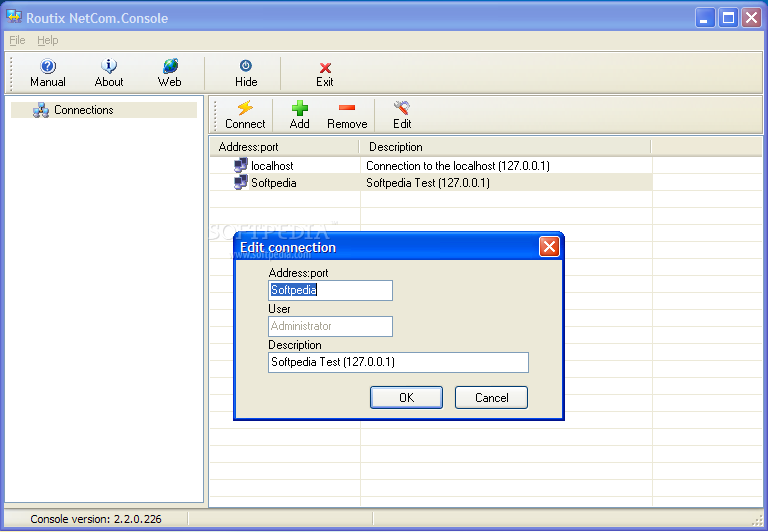Image resolution: width=768 pixels, height=532 pixels.
Task: Click the Cancel button
Action: click(491, 397)
